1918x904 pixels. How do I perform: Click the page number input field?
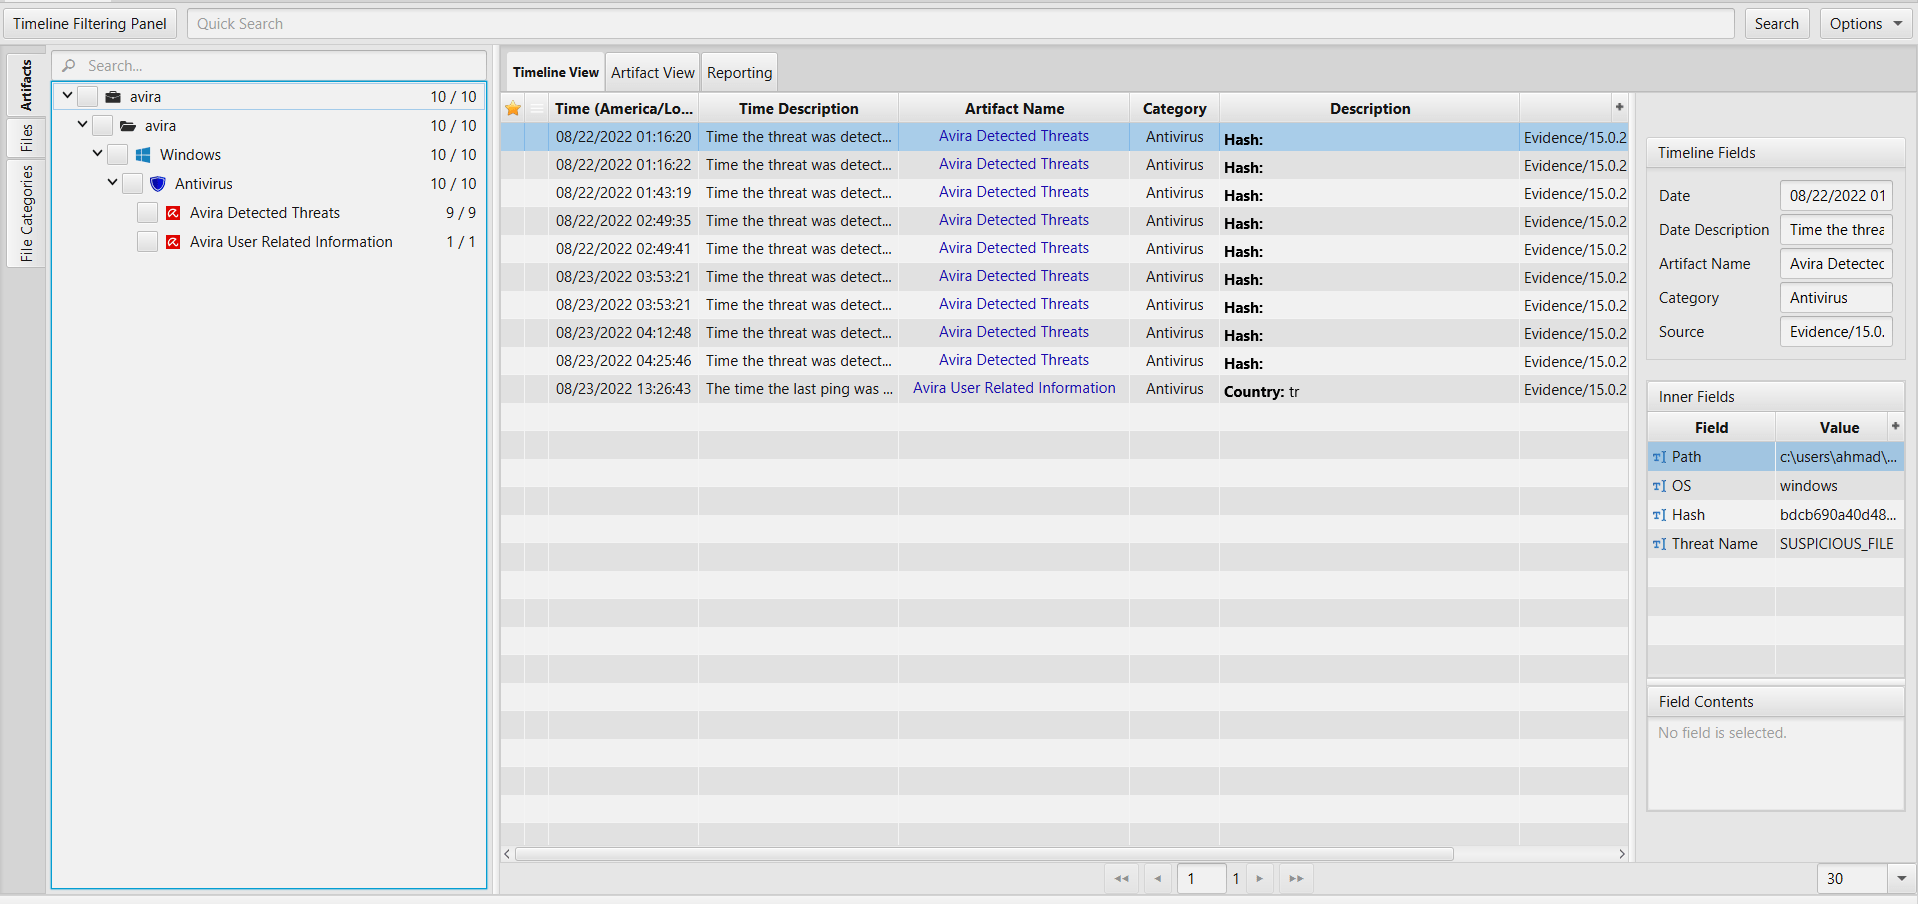(1201, 879)
